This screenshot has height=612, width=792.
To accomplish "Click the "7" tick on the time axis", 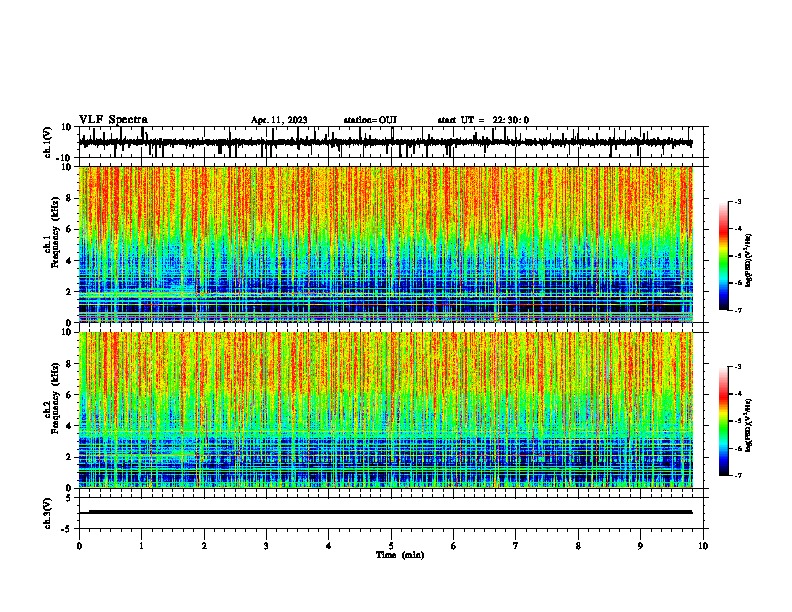I will [516, 546].
